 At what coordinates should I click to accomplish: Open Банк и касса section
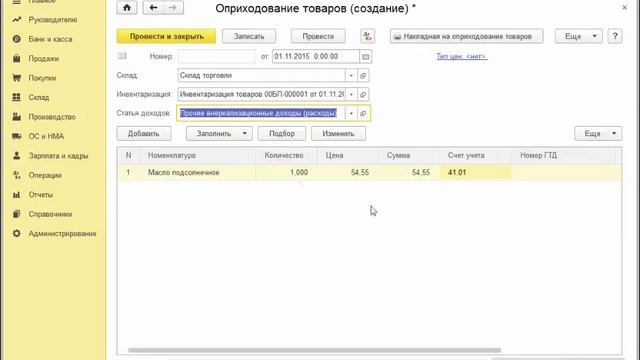50,39
